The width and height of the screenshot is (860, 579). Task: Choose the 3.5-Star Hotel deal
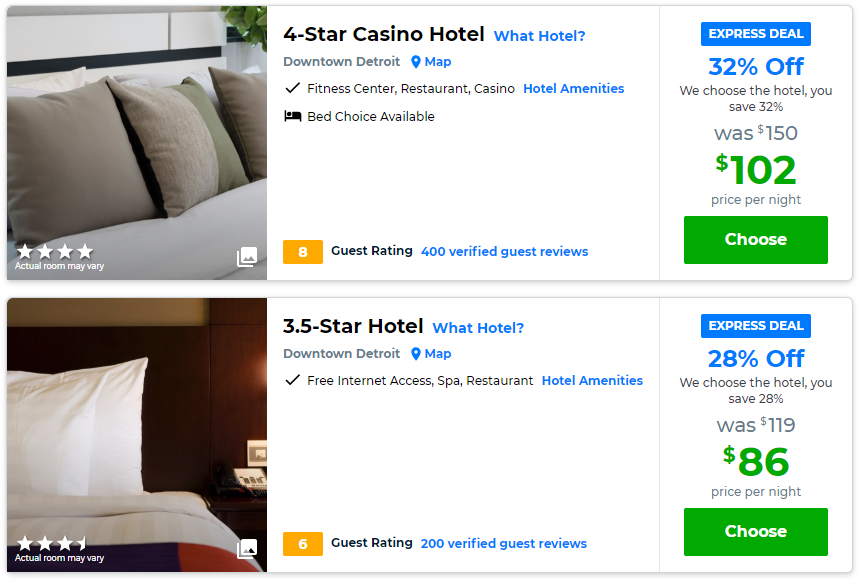pyautogui.click(x=755, y=531)
